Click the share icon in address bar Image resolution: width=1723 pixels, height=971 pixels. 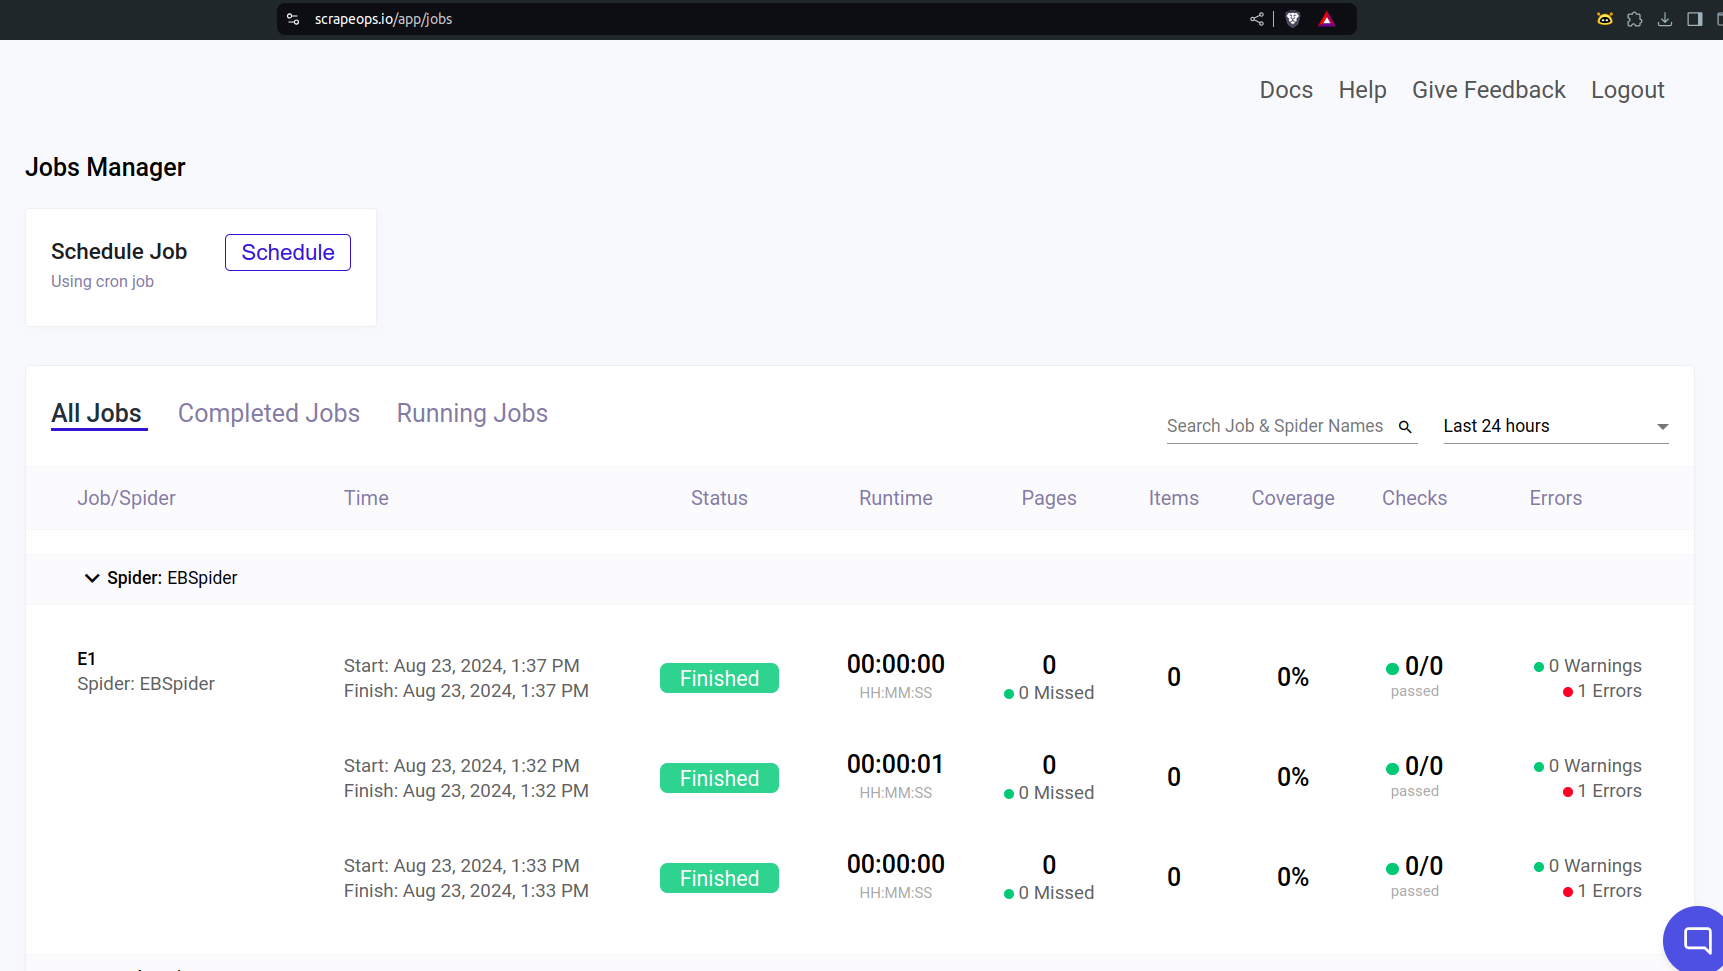(1257, 19)
